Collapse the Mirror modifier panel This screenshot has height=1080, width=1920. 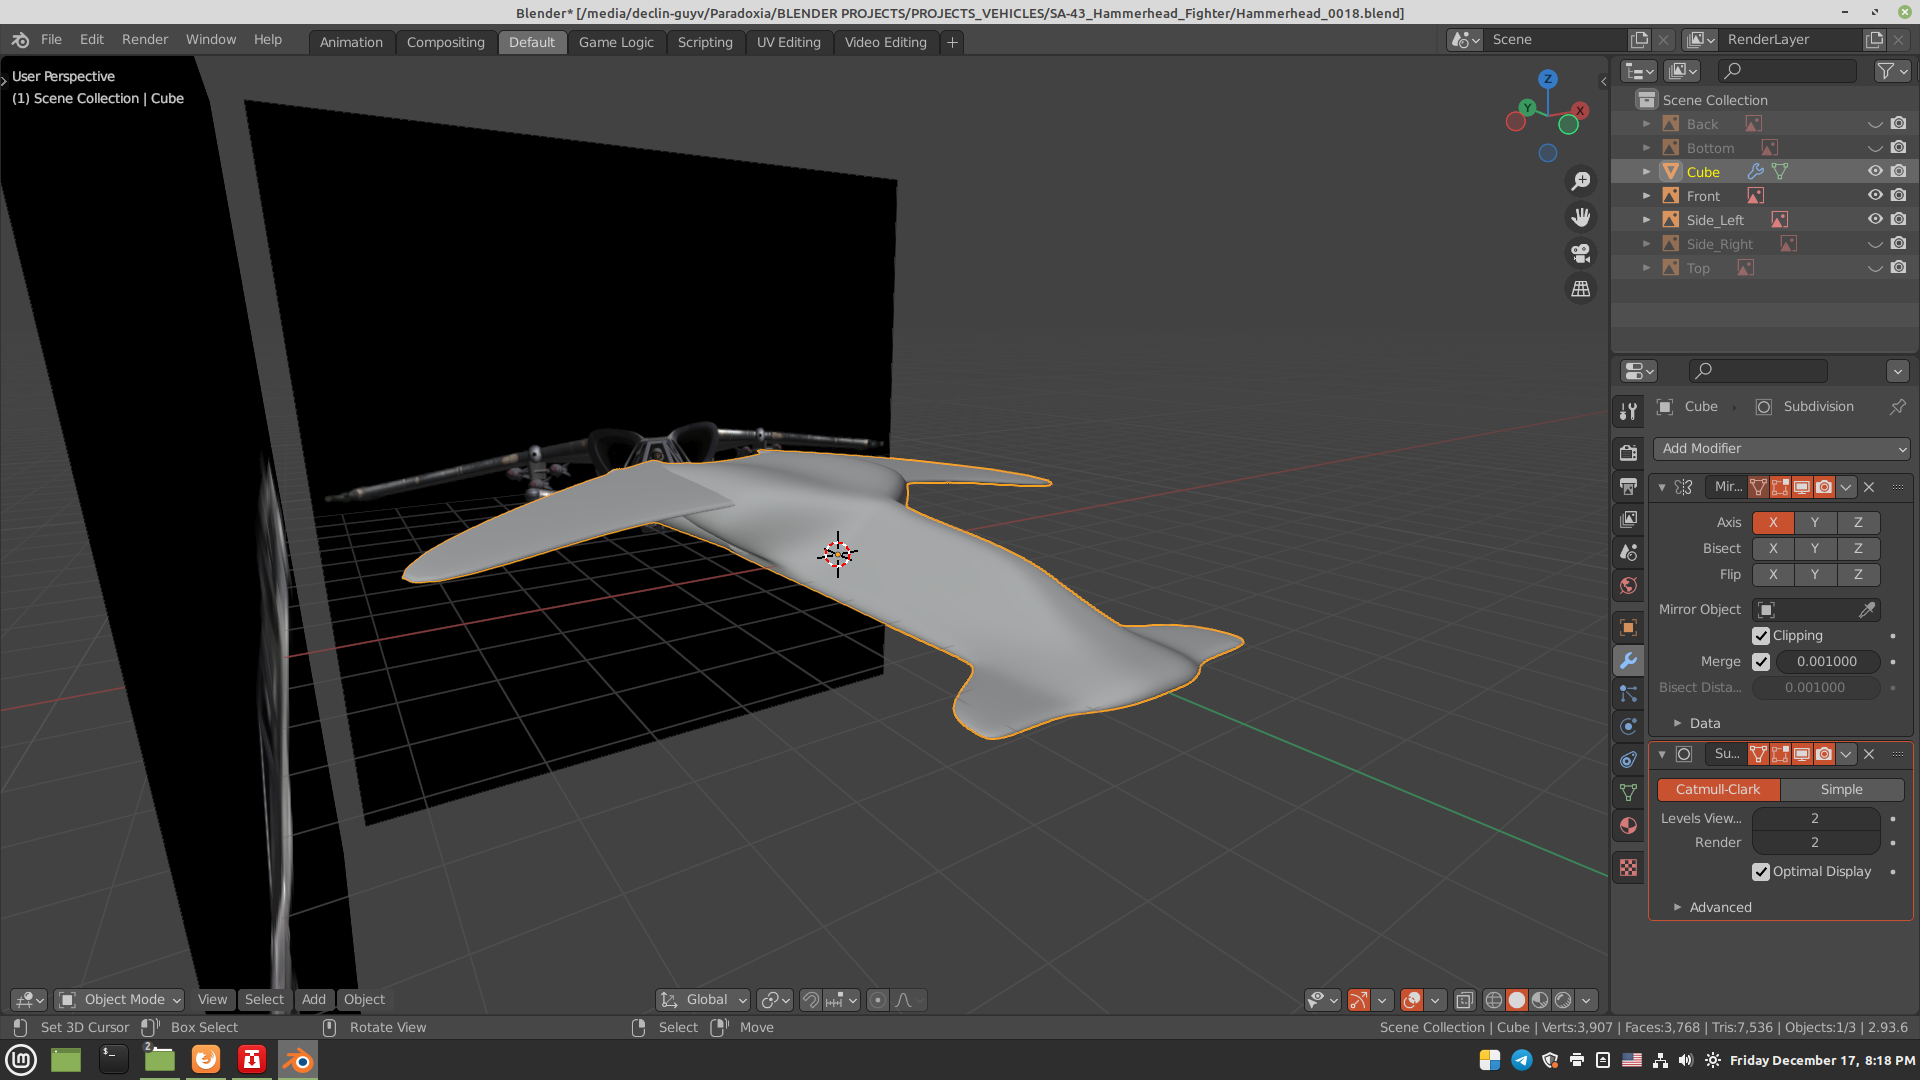click(x=1662, y=487)
